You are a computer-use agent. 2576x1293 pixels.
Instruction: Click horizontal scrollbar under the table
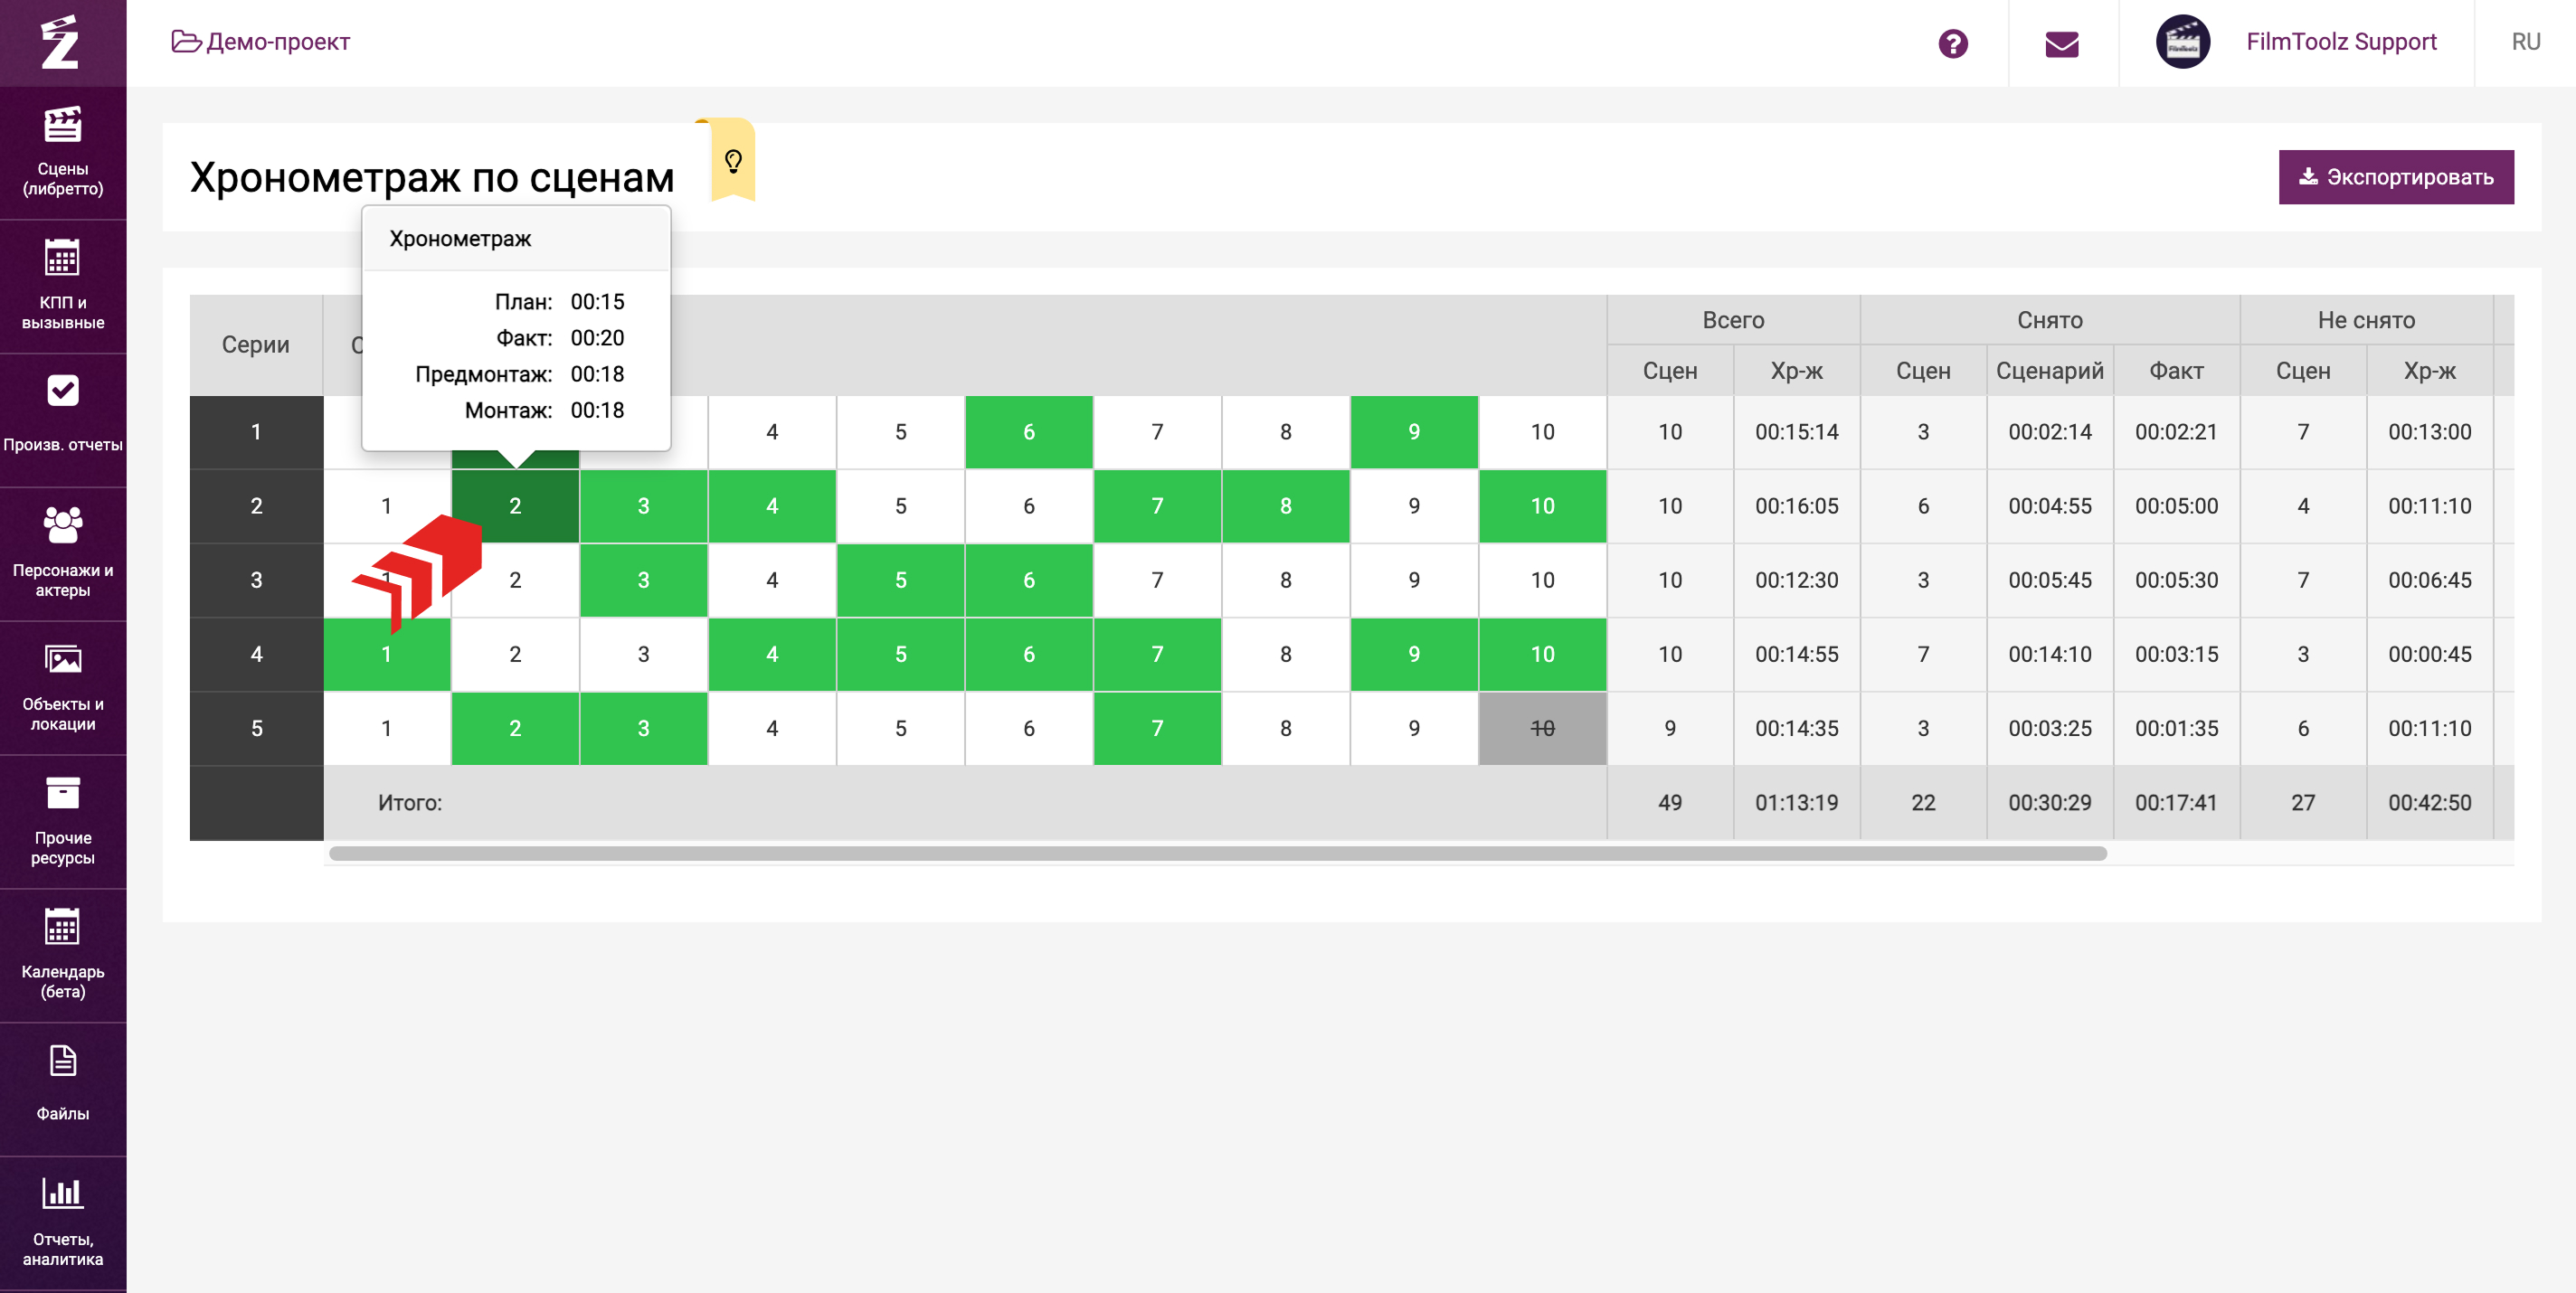pyautogui.click(x=1217, y=853)
